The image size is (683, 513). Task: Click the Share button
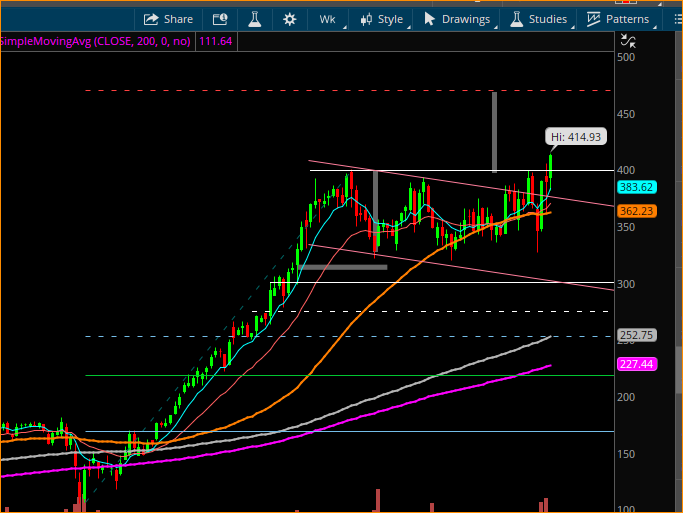pos(168,19)
